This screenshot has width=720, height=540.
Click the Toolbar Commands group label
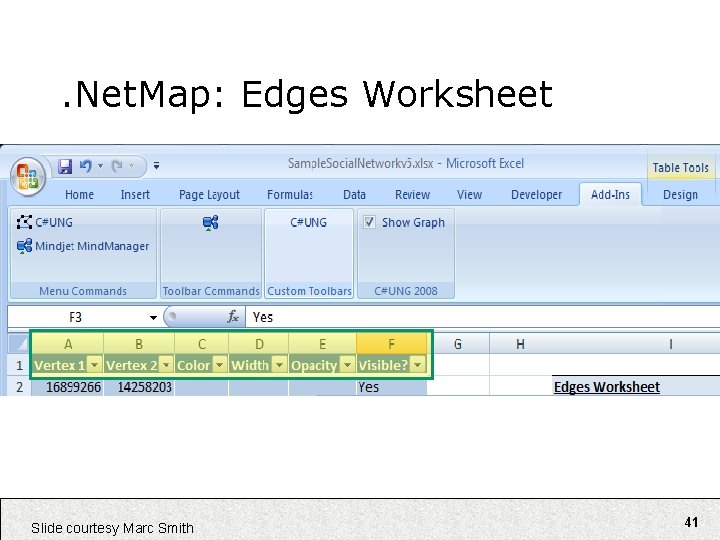[211, 291]
